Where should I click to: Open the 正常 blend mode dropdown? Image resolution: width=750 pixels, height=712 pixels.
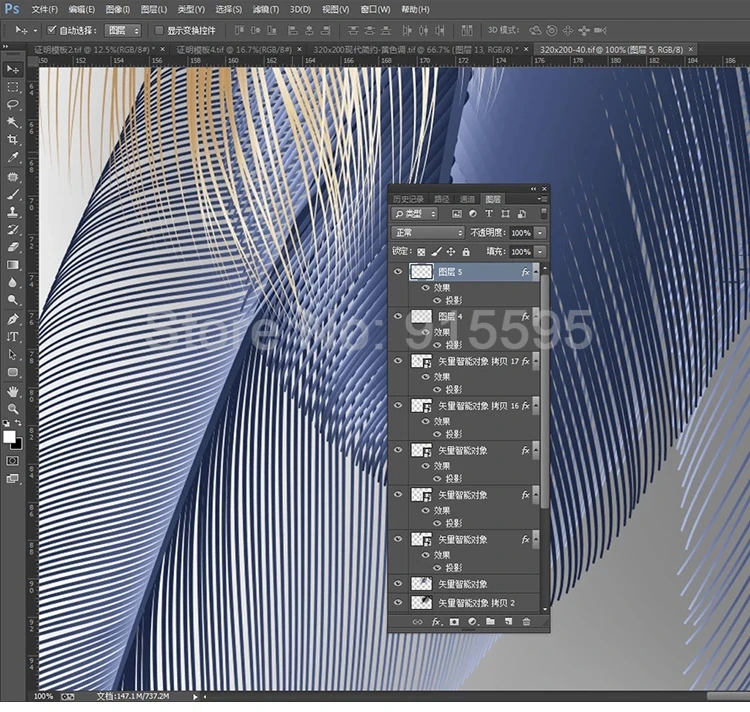tap(429, 232)
